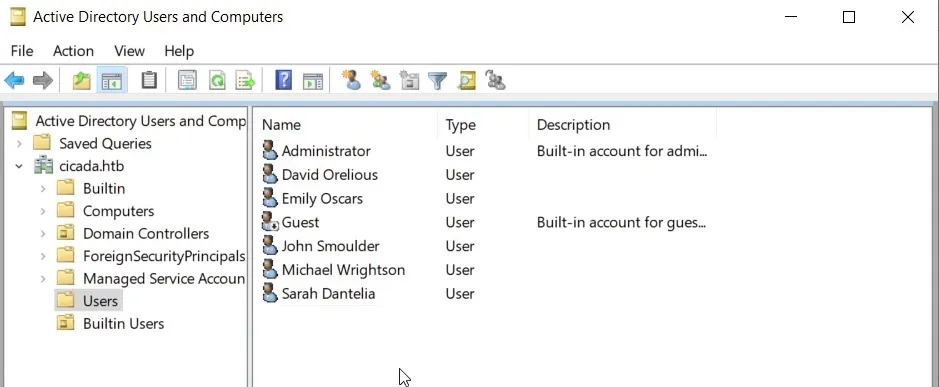
Task: Sort the list by Name column header
Action: pyautogui.click(x=281, y=125)
